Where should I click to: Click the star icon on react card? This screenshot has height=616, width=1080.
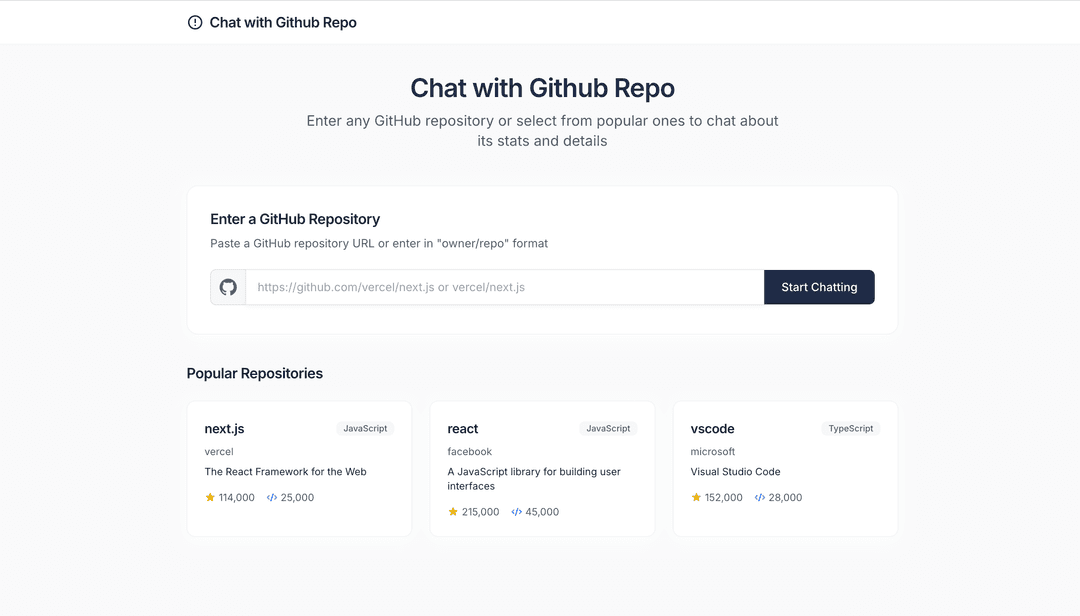[x=453, y=511]
